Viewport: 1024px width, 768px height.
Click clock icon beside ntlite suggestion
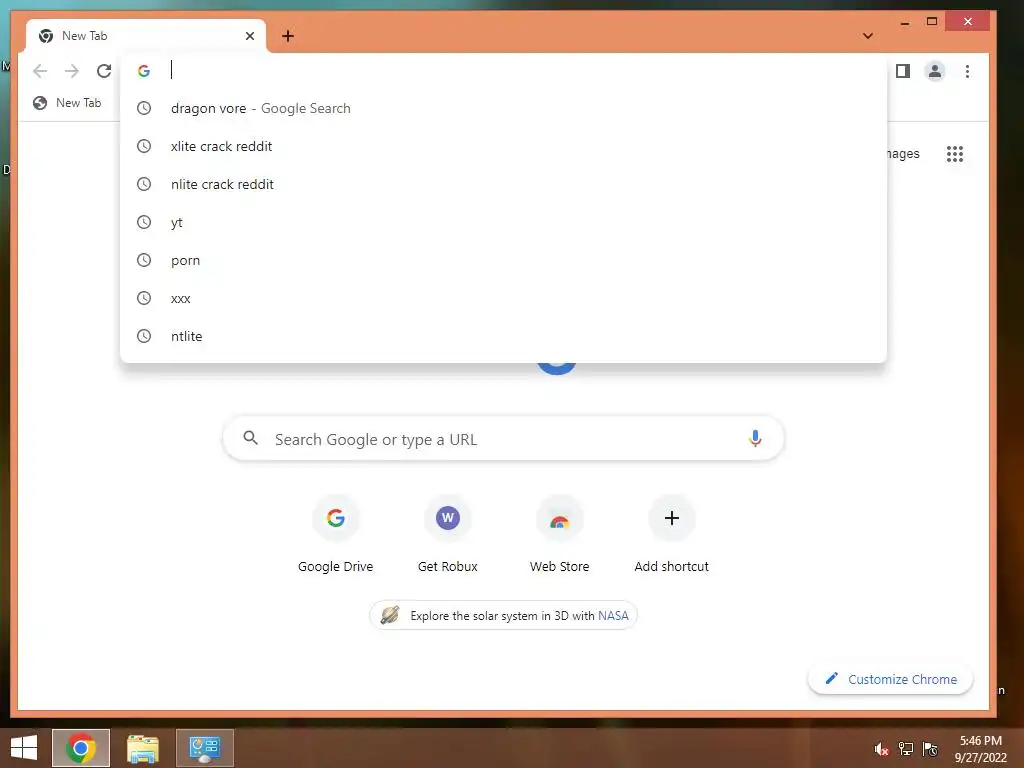coord(144,336)
